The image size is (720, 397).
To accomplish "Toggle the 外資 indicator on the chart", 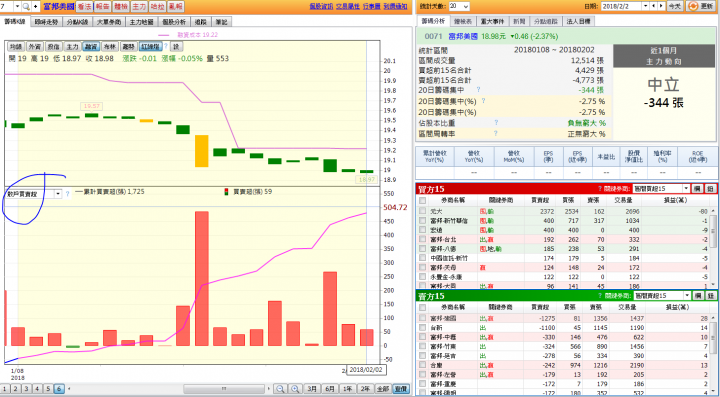I will click(x=34, y=46).
